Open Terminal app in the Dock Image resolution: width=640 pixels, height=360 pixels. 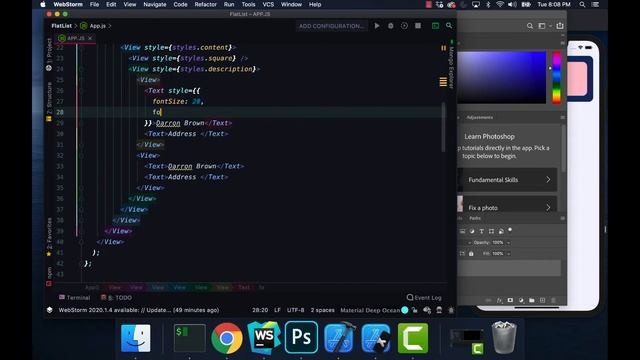(190, 338)
